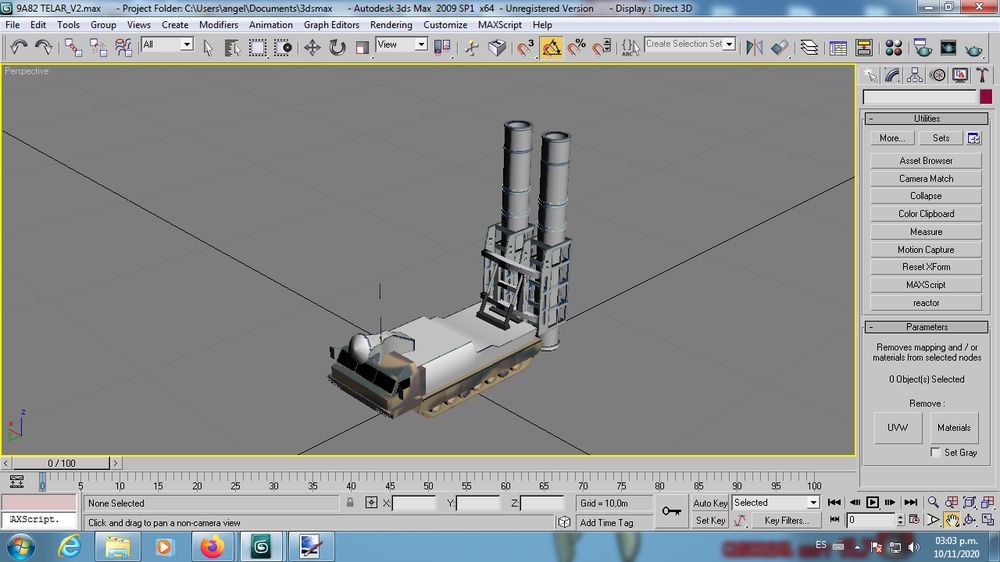Open the Graph Editors menu
The image size is (1000, 562).
[x=331, y=25]
